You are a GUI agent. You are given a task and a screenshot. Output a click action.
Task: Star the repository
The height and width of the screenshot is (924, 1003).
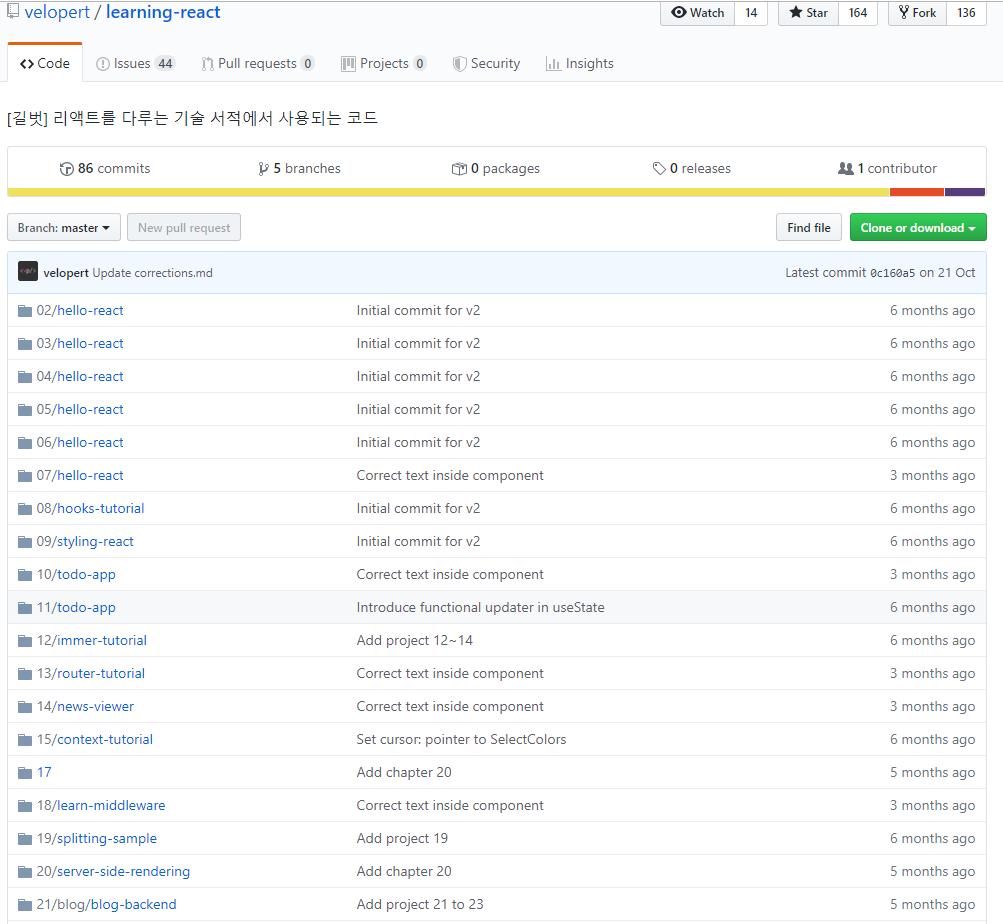pos(809,13)
